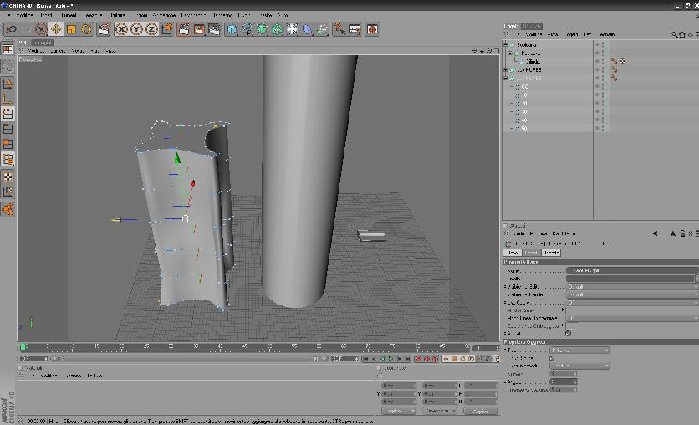This screenshot has width=699, height=425.
Task: Click the timeline ruler's green frame marker
Action: click(23, 347)
